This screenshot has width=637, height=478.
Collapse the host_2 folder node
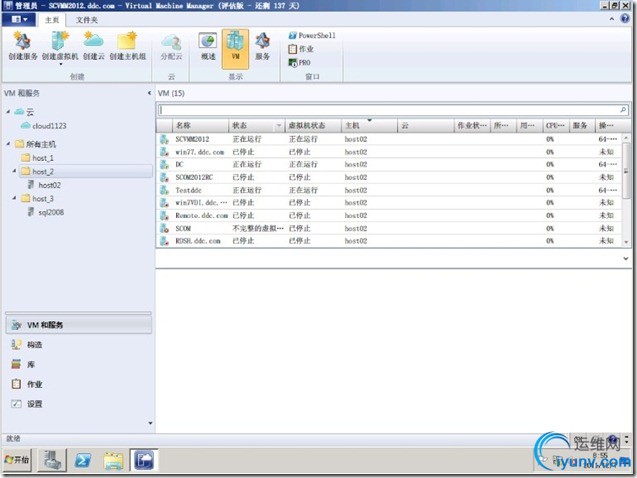[x=15, y=171]
